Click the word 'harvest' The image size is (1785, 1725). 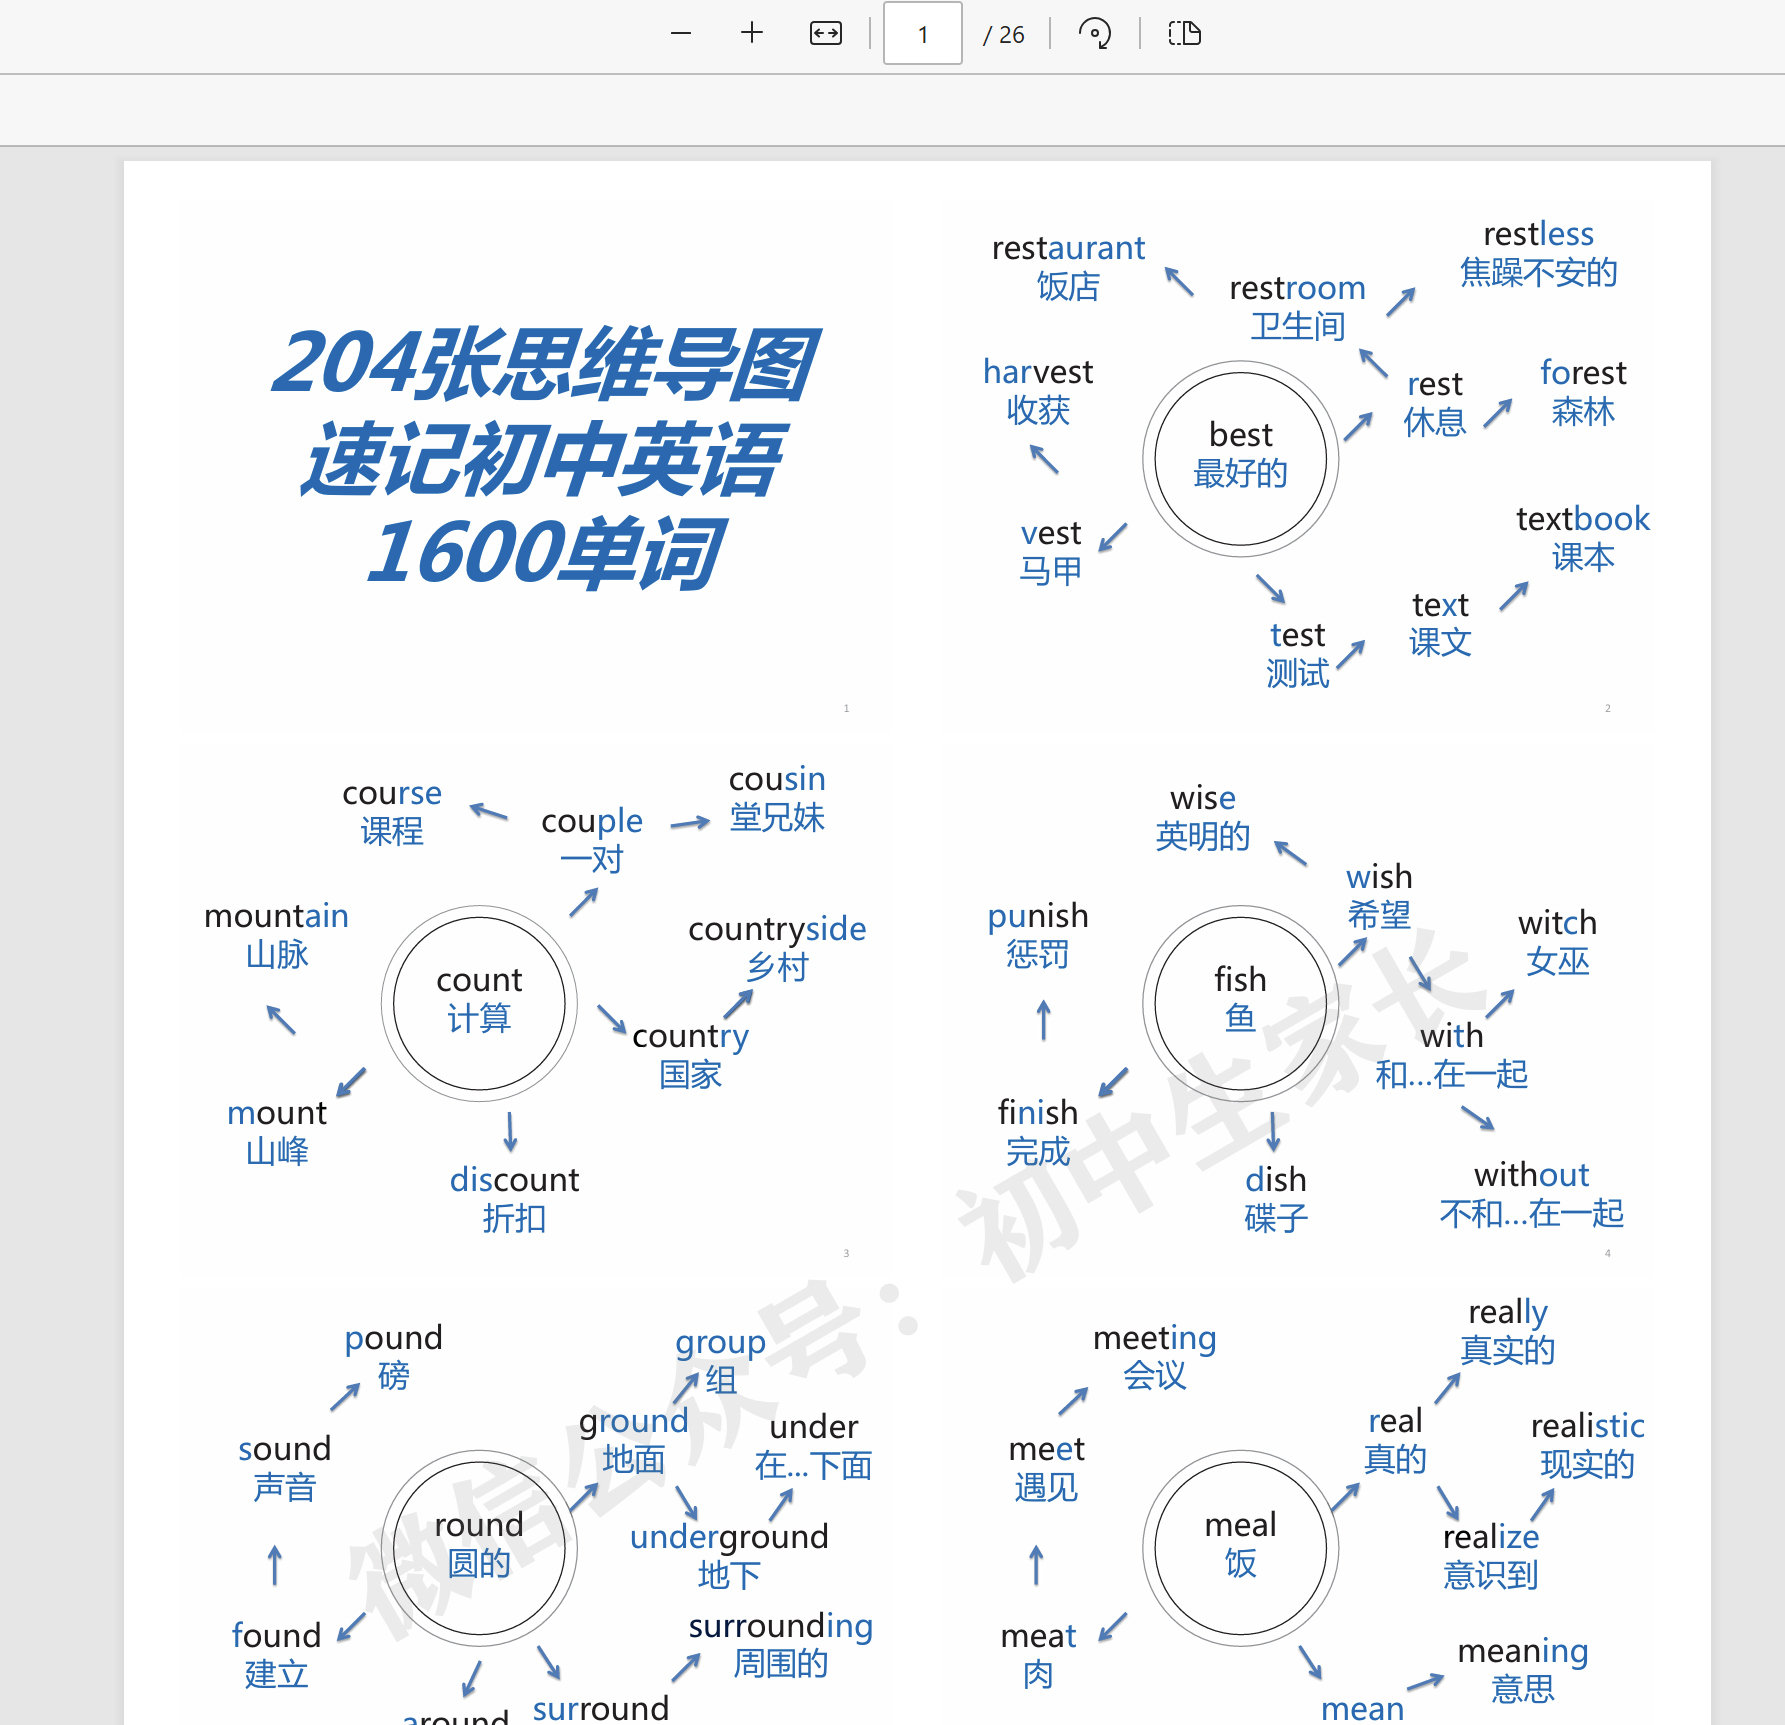(x=1038, y=372)
